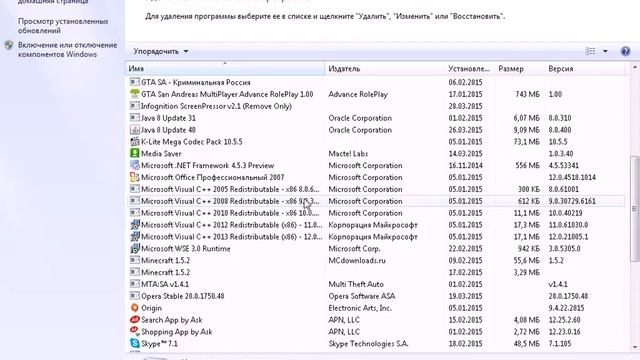Open the Упорядочить dropdown menu

(160, 51)
